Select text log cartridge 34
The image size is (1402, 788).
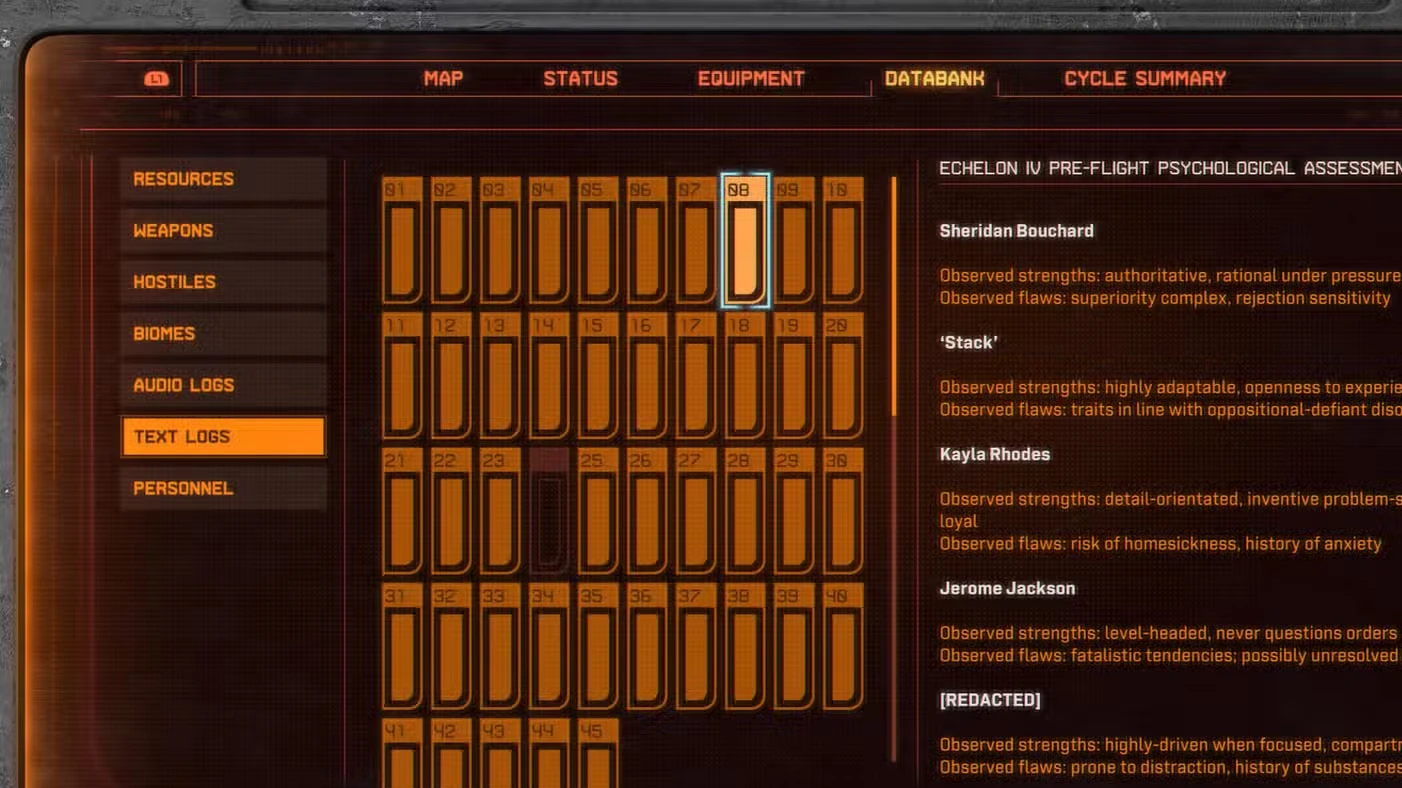tap(549, 647)
